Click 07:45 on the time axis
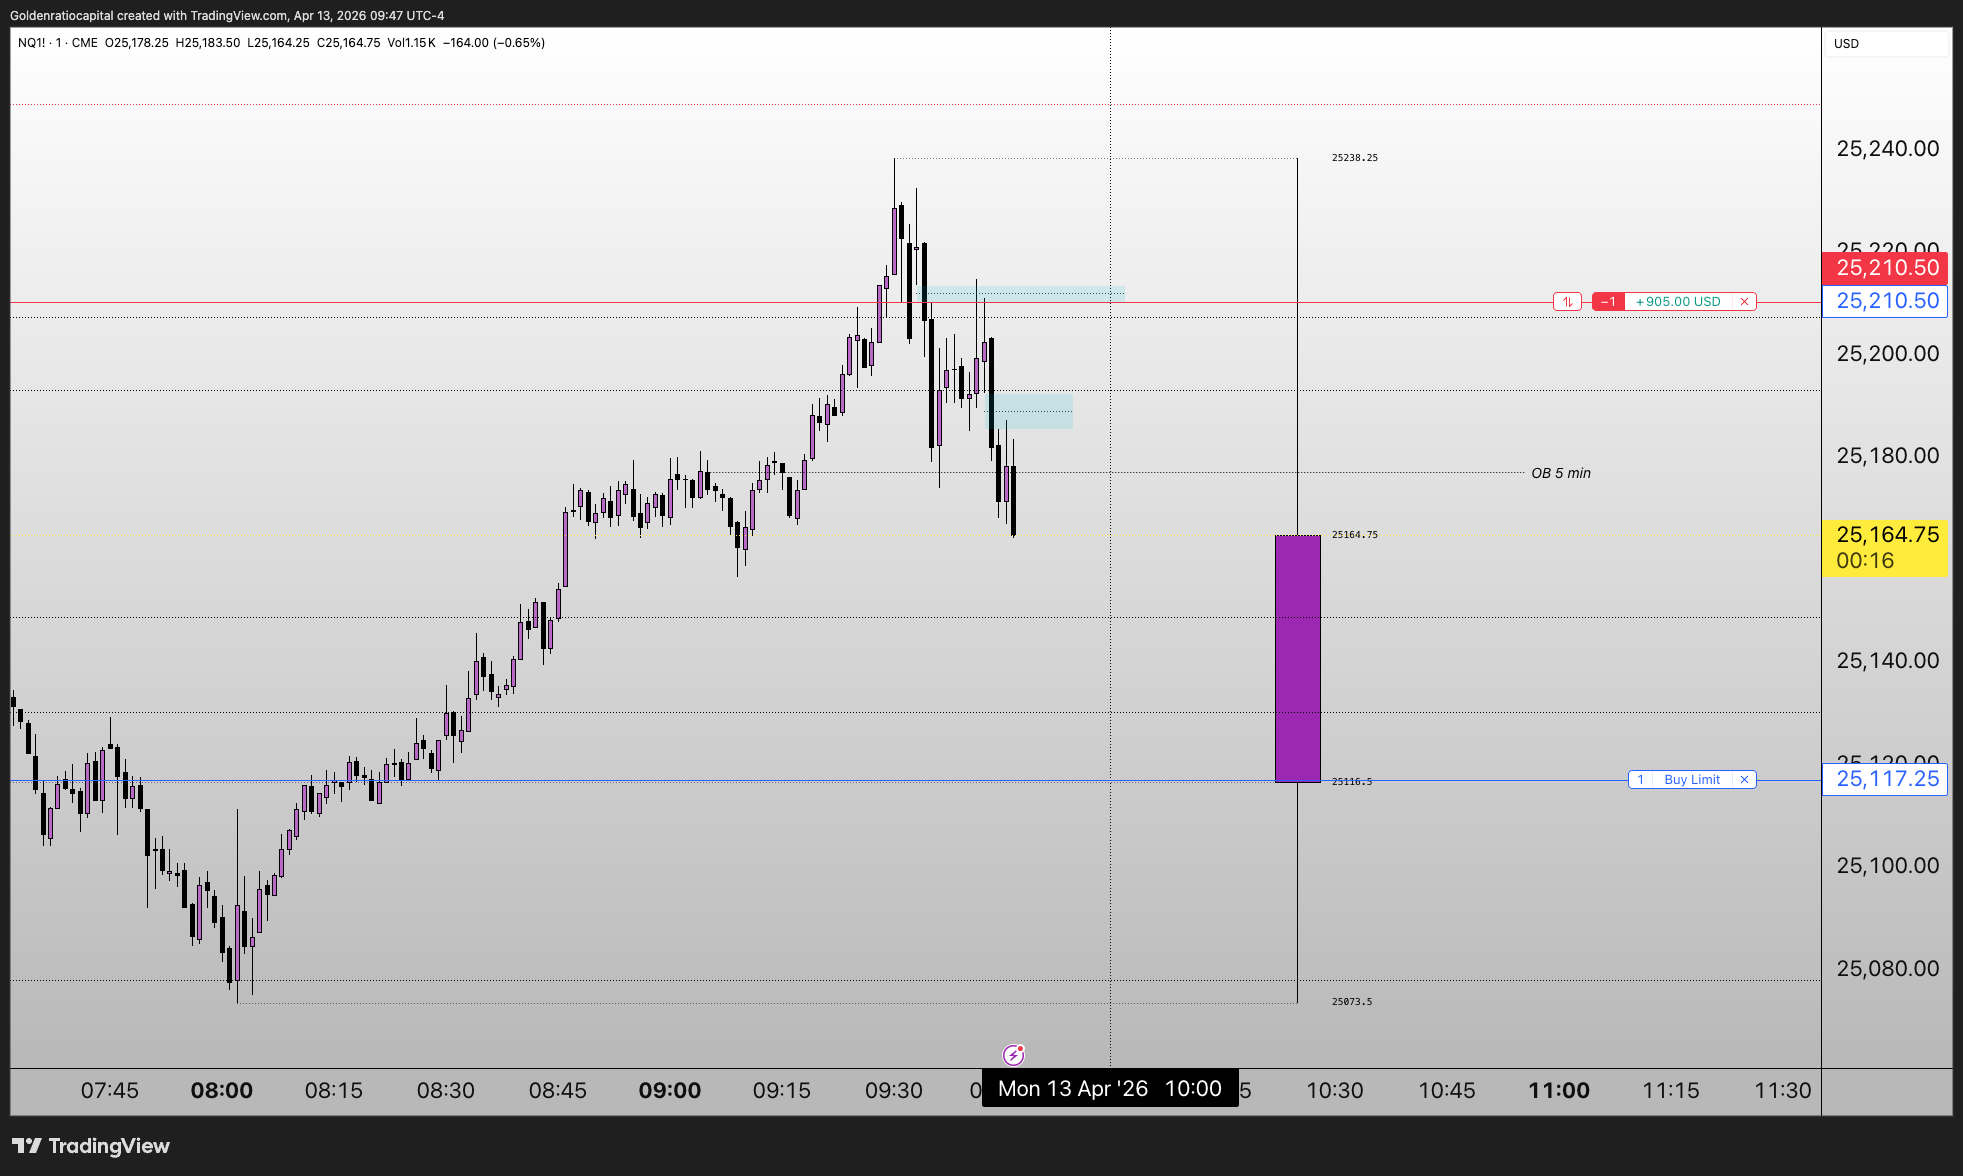 [x=109, y=1091]
